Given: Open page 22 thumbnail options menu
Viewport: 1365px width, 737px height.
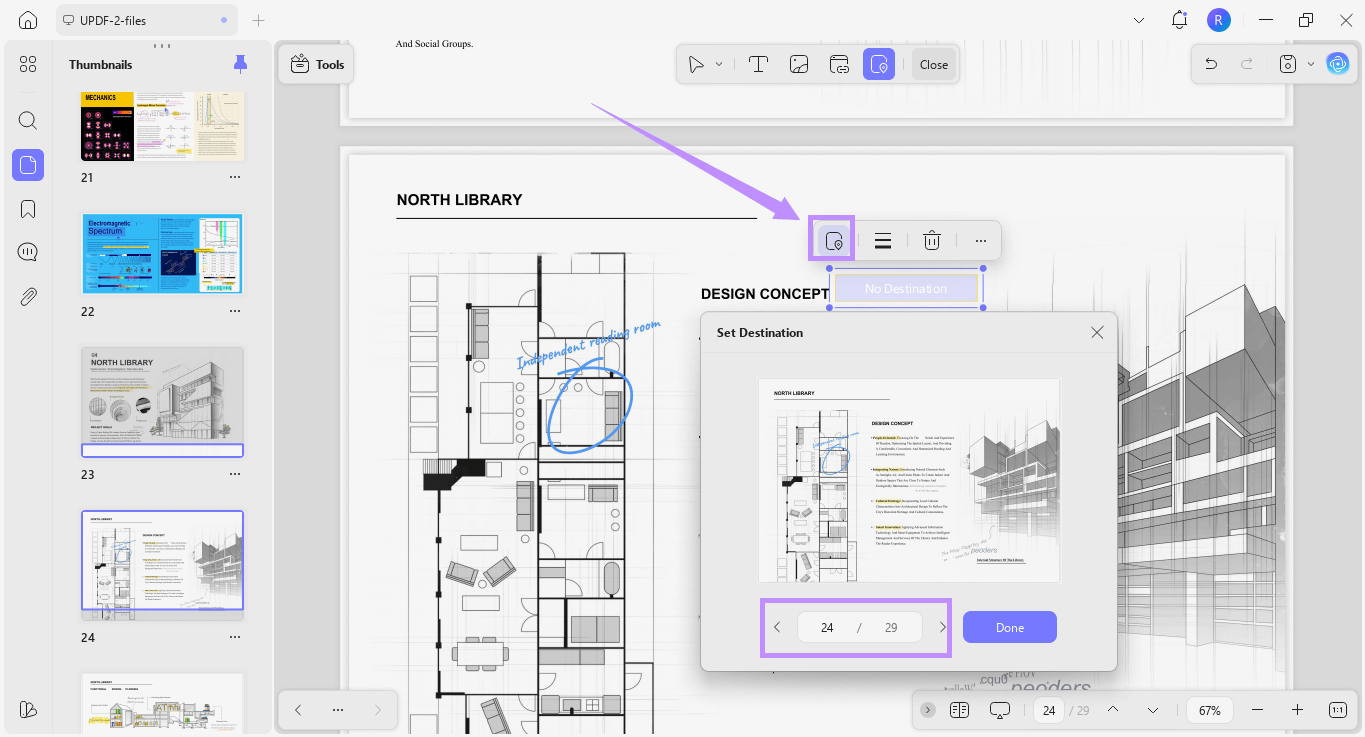Looking at the screenshot, I should coord(235,311).
